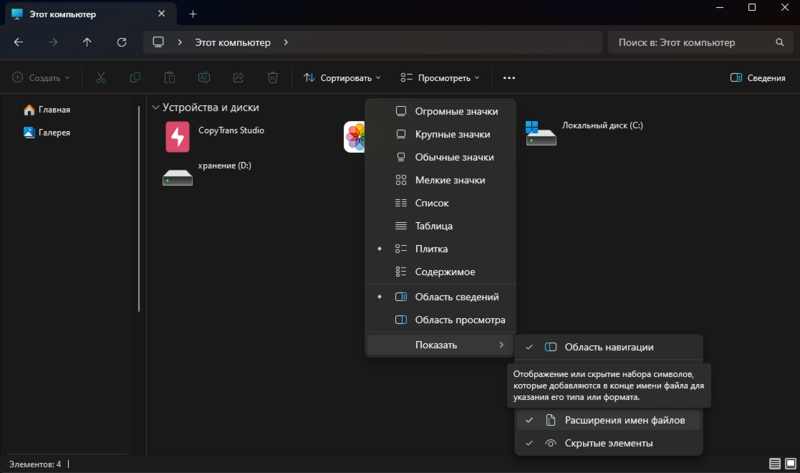The width and height of the screenshot is (800, 473).
Task: Open the three-dots more options menu
Action: [509, 78]
